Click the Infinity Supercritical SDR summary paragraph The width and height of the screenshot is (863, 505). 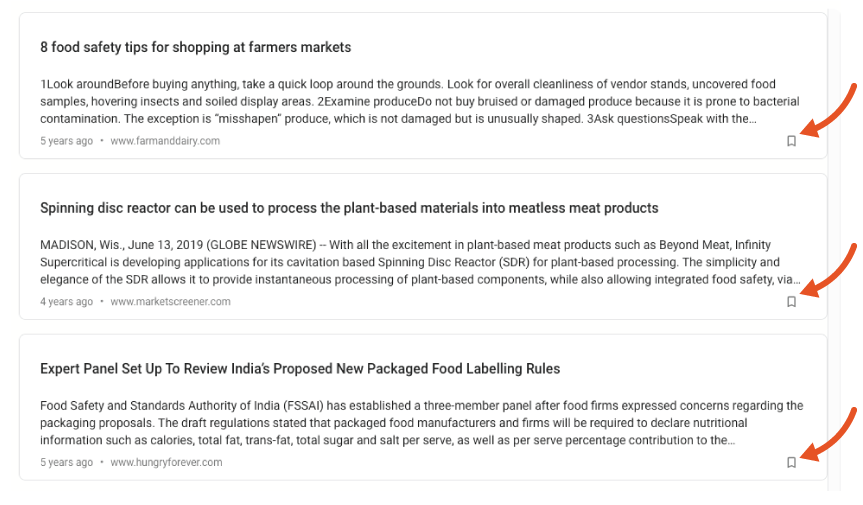point(420,262)
